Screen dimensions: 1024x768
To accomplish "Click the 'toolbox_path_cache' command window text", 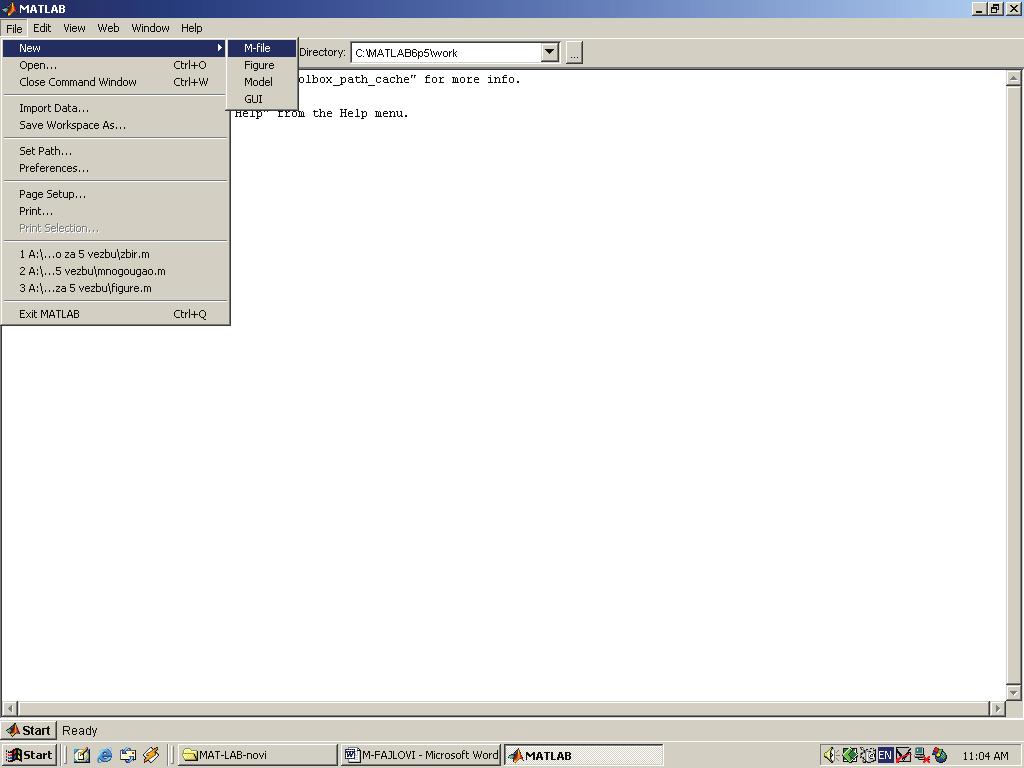I will 357,79.
